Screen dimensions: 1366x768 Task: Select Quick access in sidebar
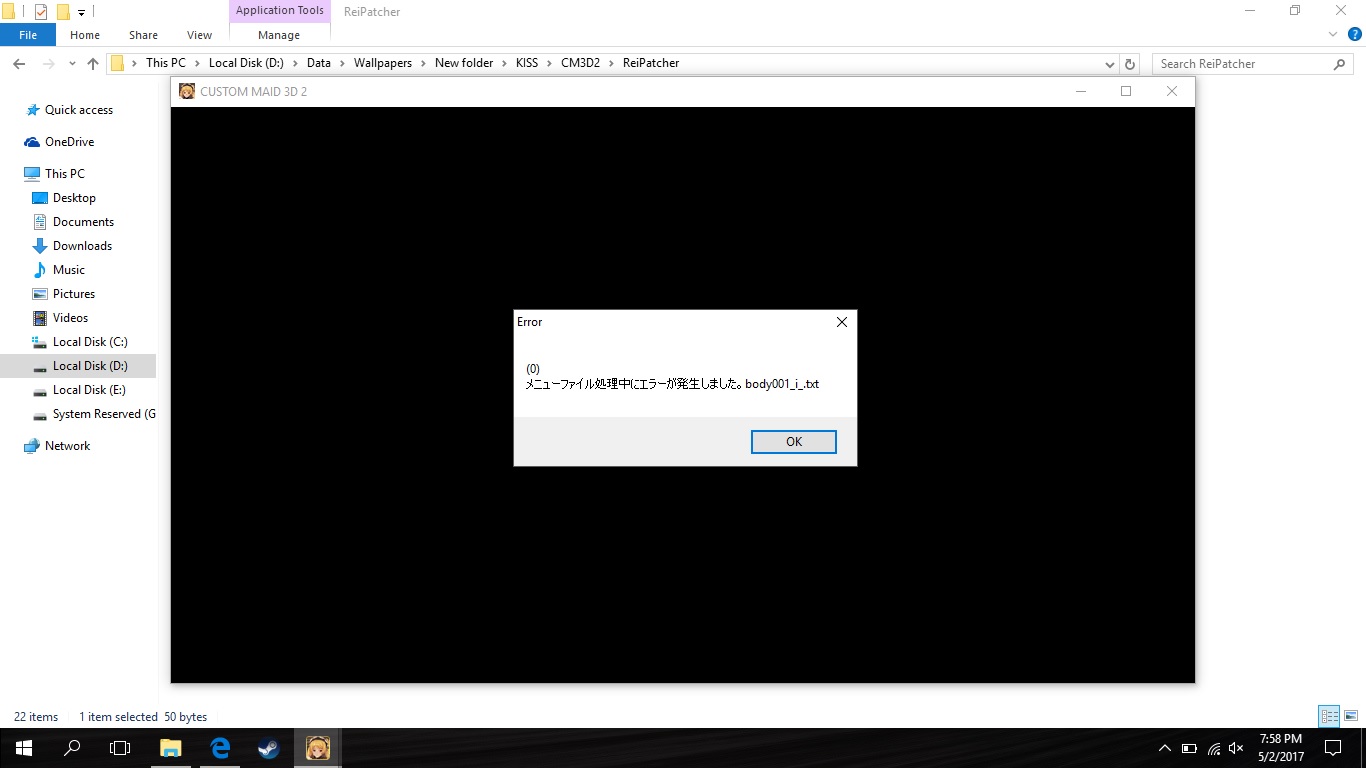point(78,110)
